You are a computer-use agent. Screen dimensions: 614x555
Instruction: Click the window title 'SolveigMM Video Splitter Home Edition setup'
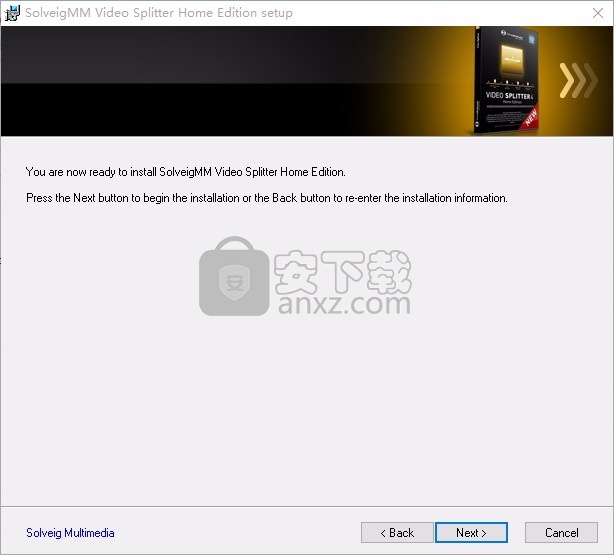[159, 13]
